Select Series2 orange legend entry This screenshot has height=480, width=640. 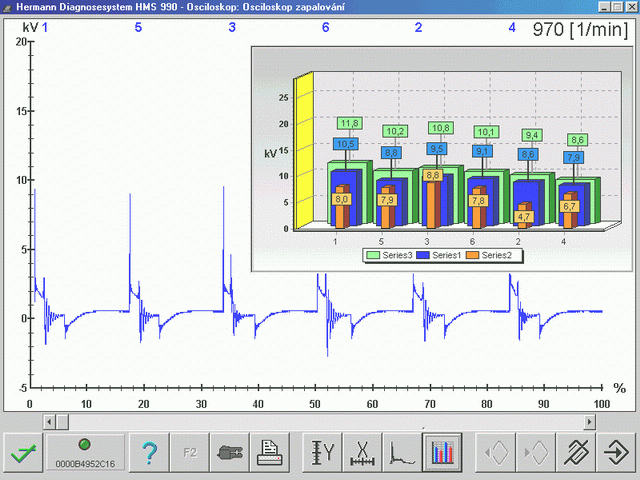(x=489, y=256)
